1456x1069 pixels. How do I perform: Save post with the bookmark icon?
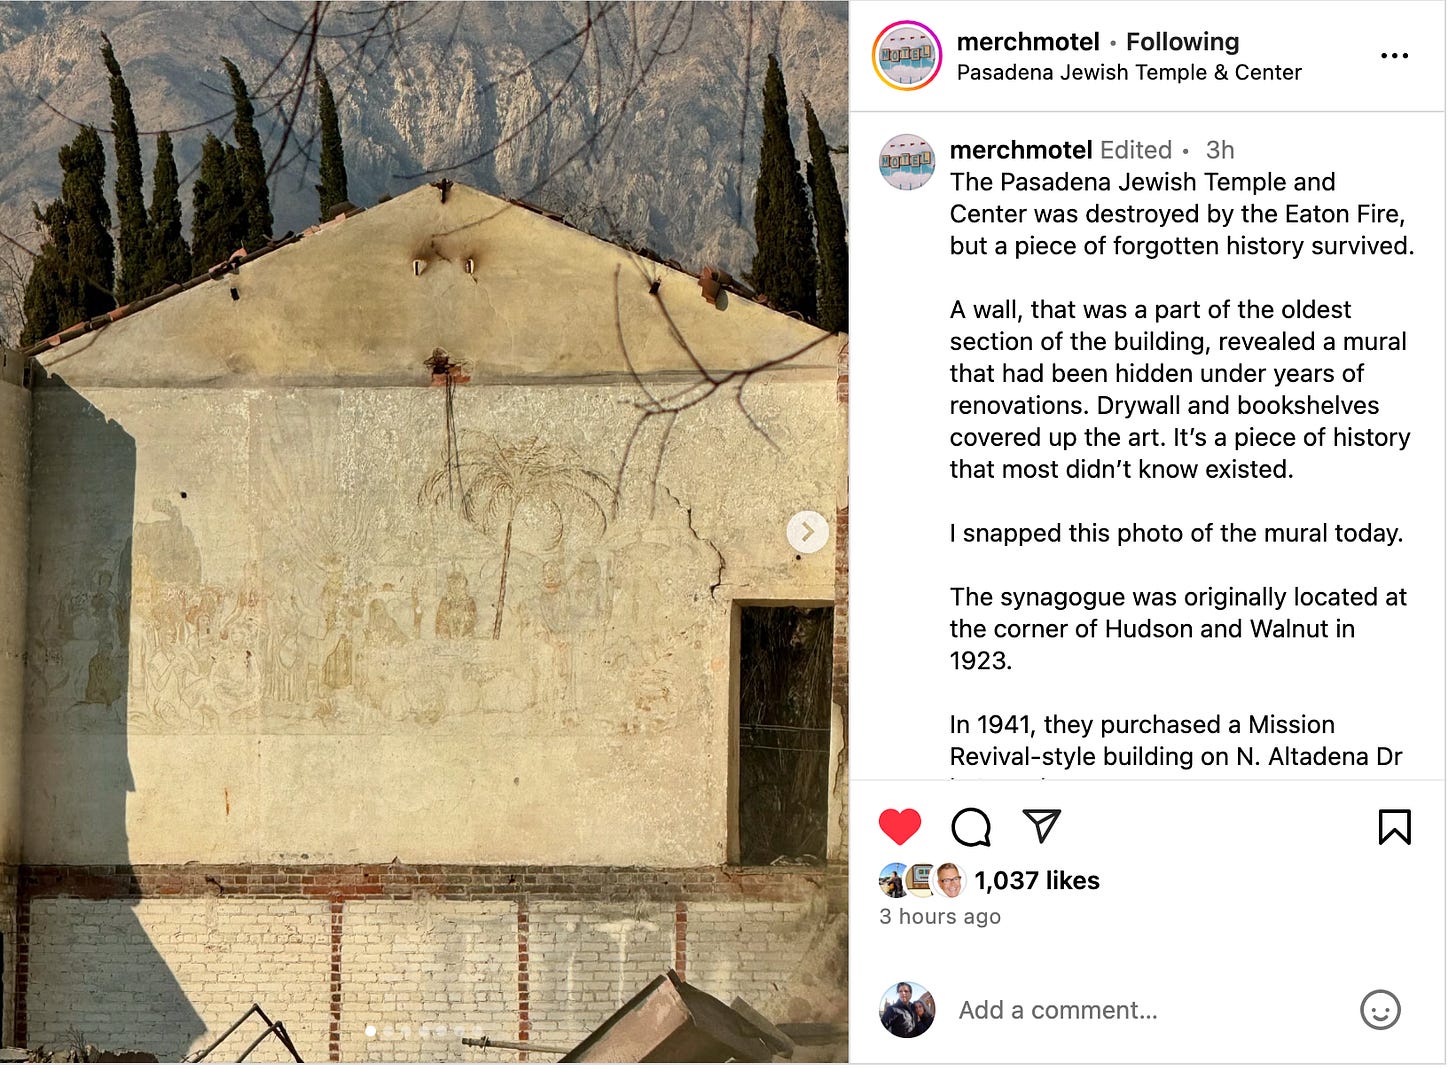click(x=1394, y=827)
